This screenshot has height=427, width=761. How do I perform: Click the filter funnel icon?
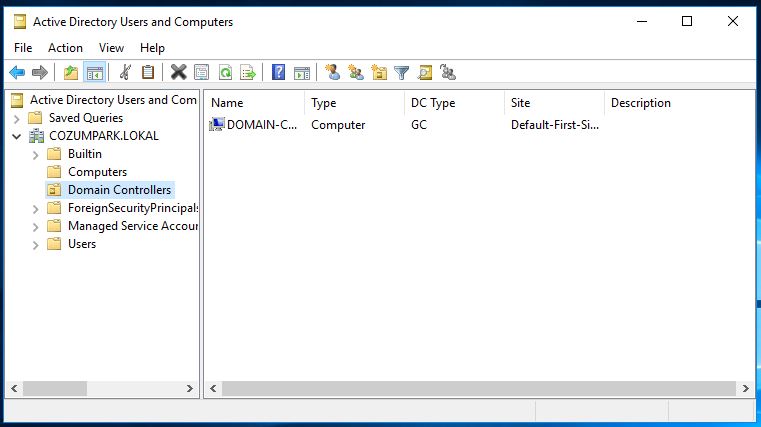point(401,72)
